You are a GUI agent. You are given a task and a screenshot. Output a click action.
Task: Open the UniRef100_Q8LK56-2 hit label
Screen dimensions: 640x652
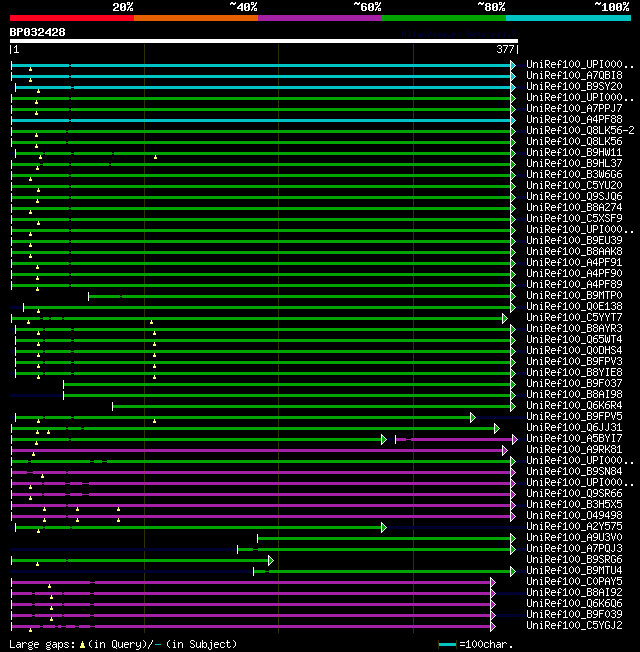[580, 130]
